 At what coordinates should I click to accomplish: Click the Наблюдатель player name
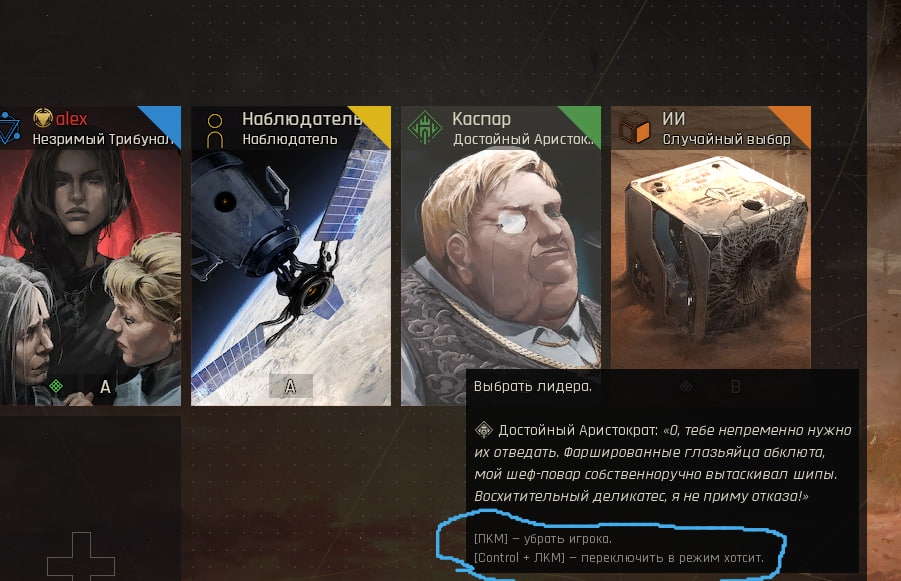[302, 118]
